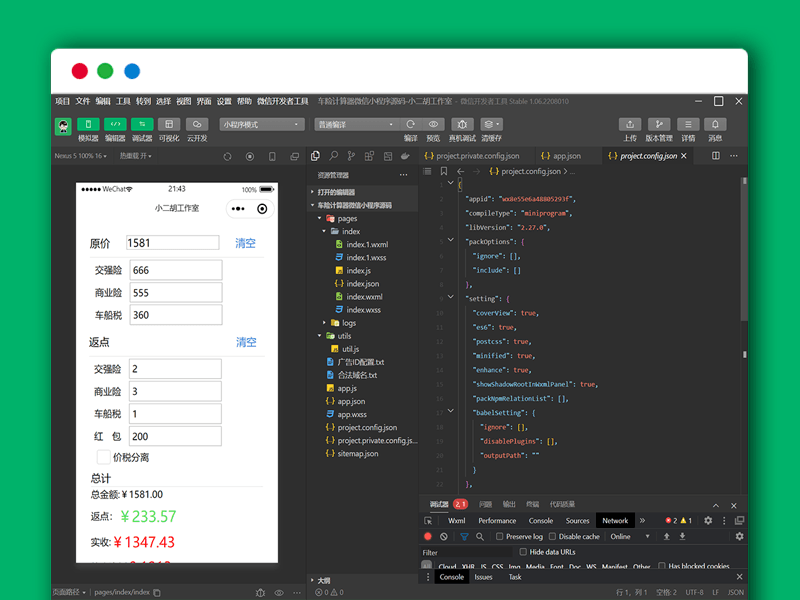Open the 调试器 debugger toolbar icon

click(142, 125)
